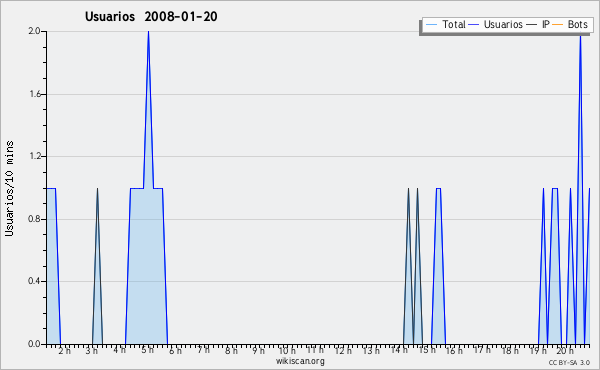Viewport: 600px width, 370px height.
Task: Click the wikiscan.org label below the chart
Action: [x=300, y=361]
